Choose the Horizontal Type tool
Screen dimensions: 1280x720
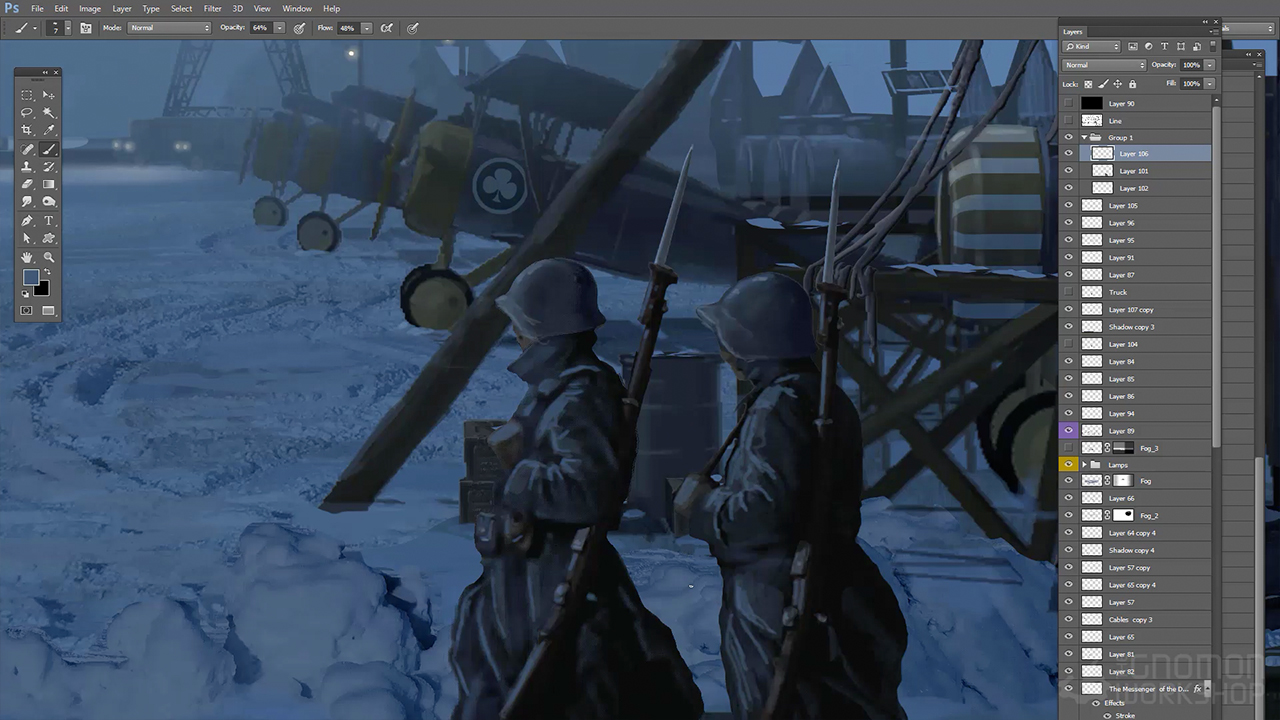49,221
